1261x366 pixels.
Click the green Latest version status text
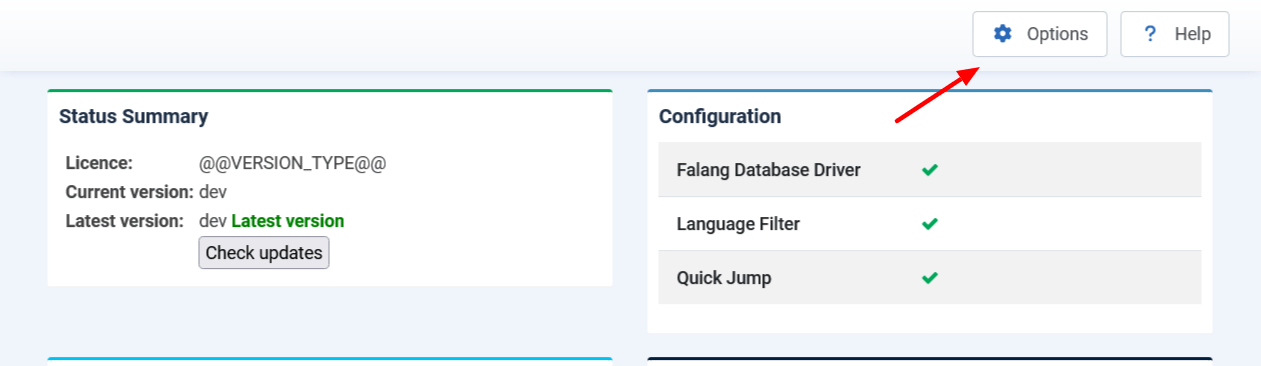pyautogui.click(x=288, y=221)
